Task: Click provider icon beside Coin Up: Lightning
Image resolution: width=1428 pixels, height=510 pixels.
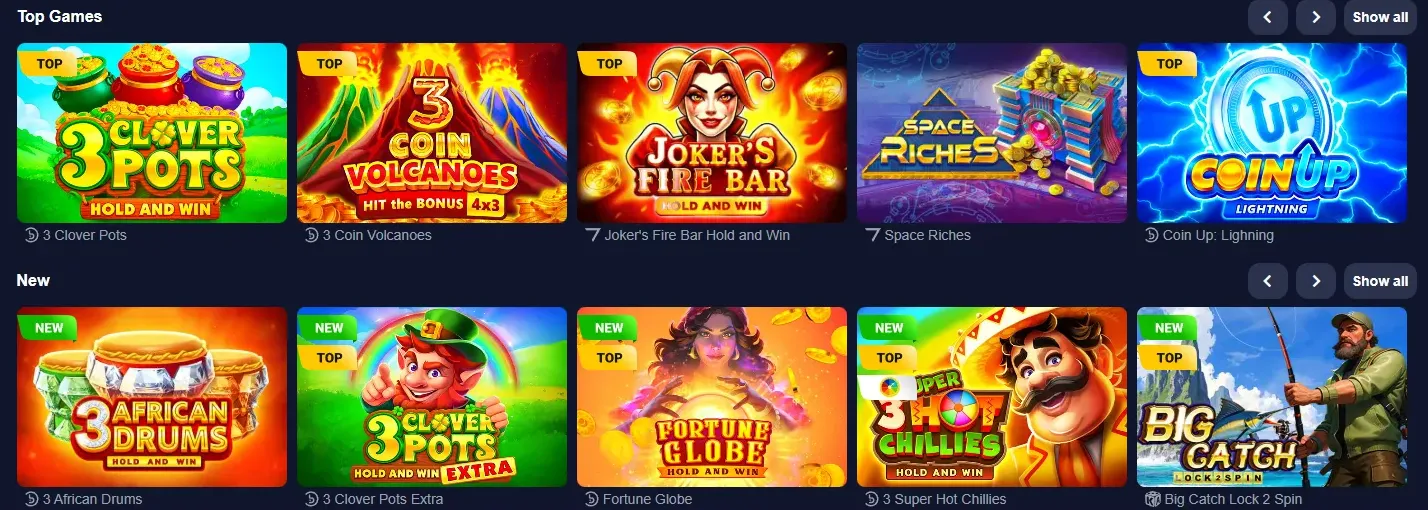Action: click(1151, 235)
